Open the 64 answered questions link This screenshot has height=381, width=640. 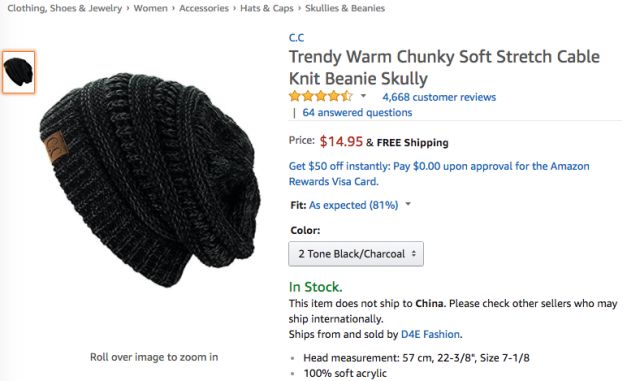coord(357,112)
